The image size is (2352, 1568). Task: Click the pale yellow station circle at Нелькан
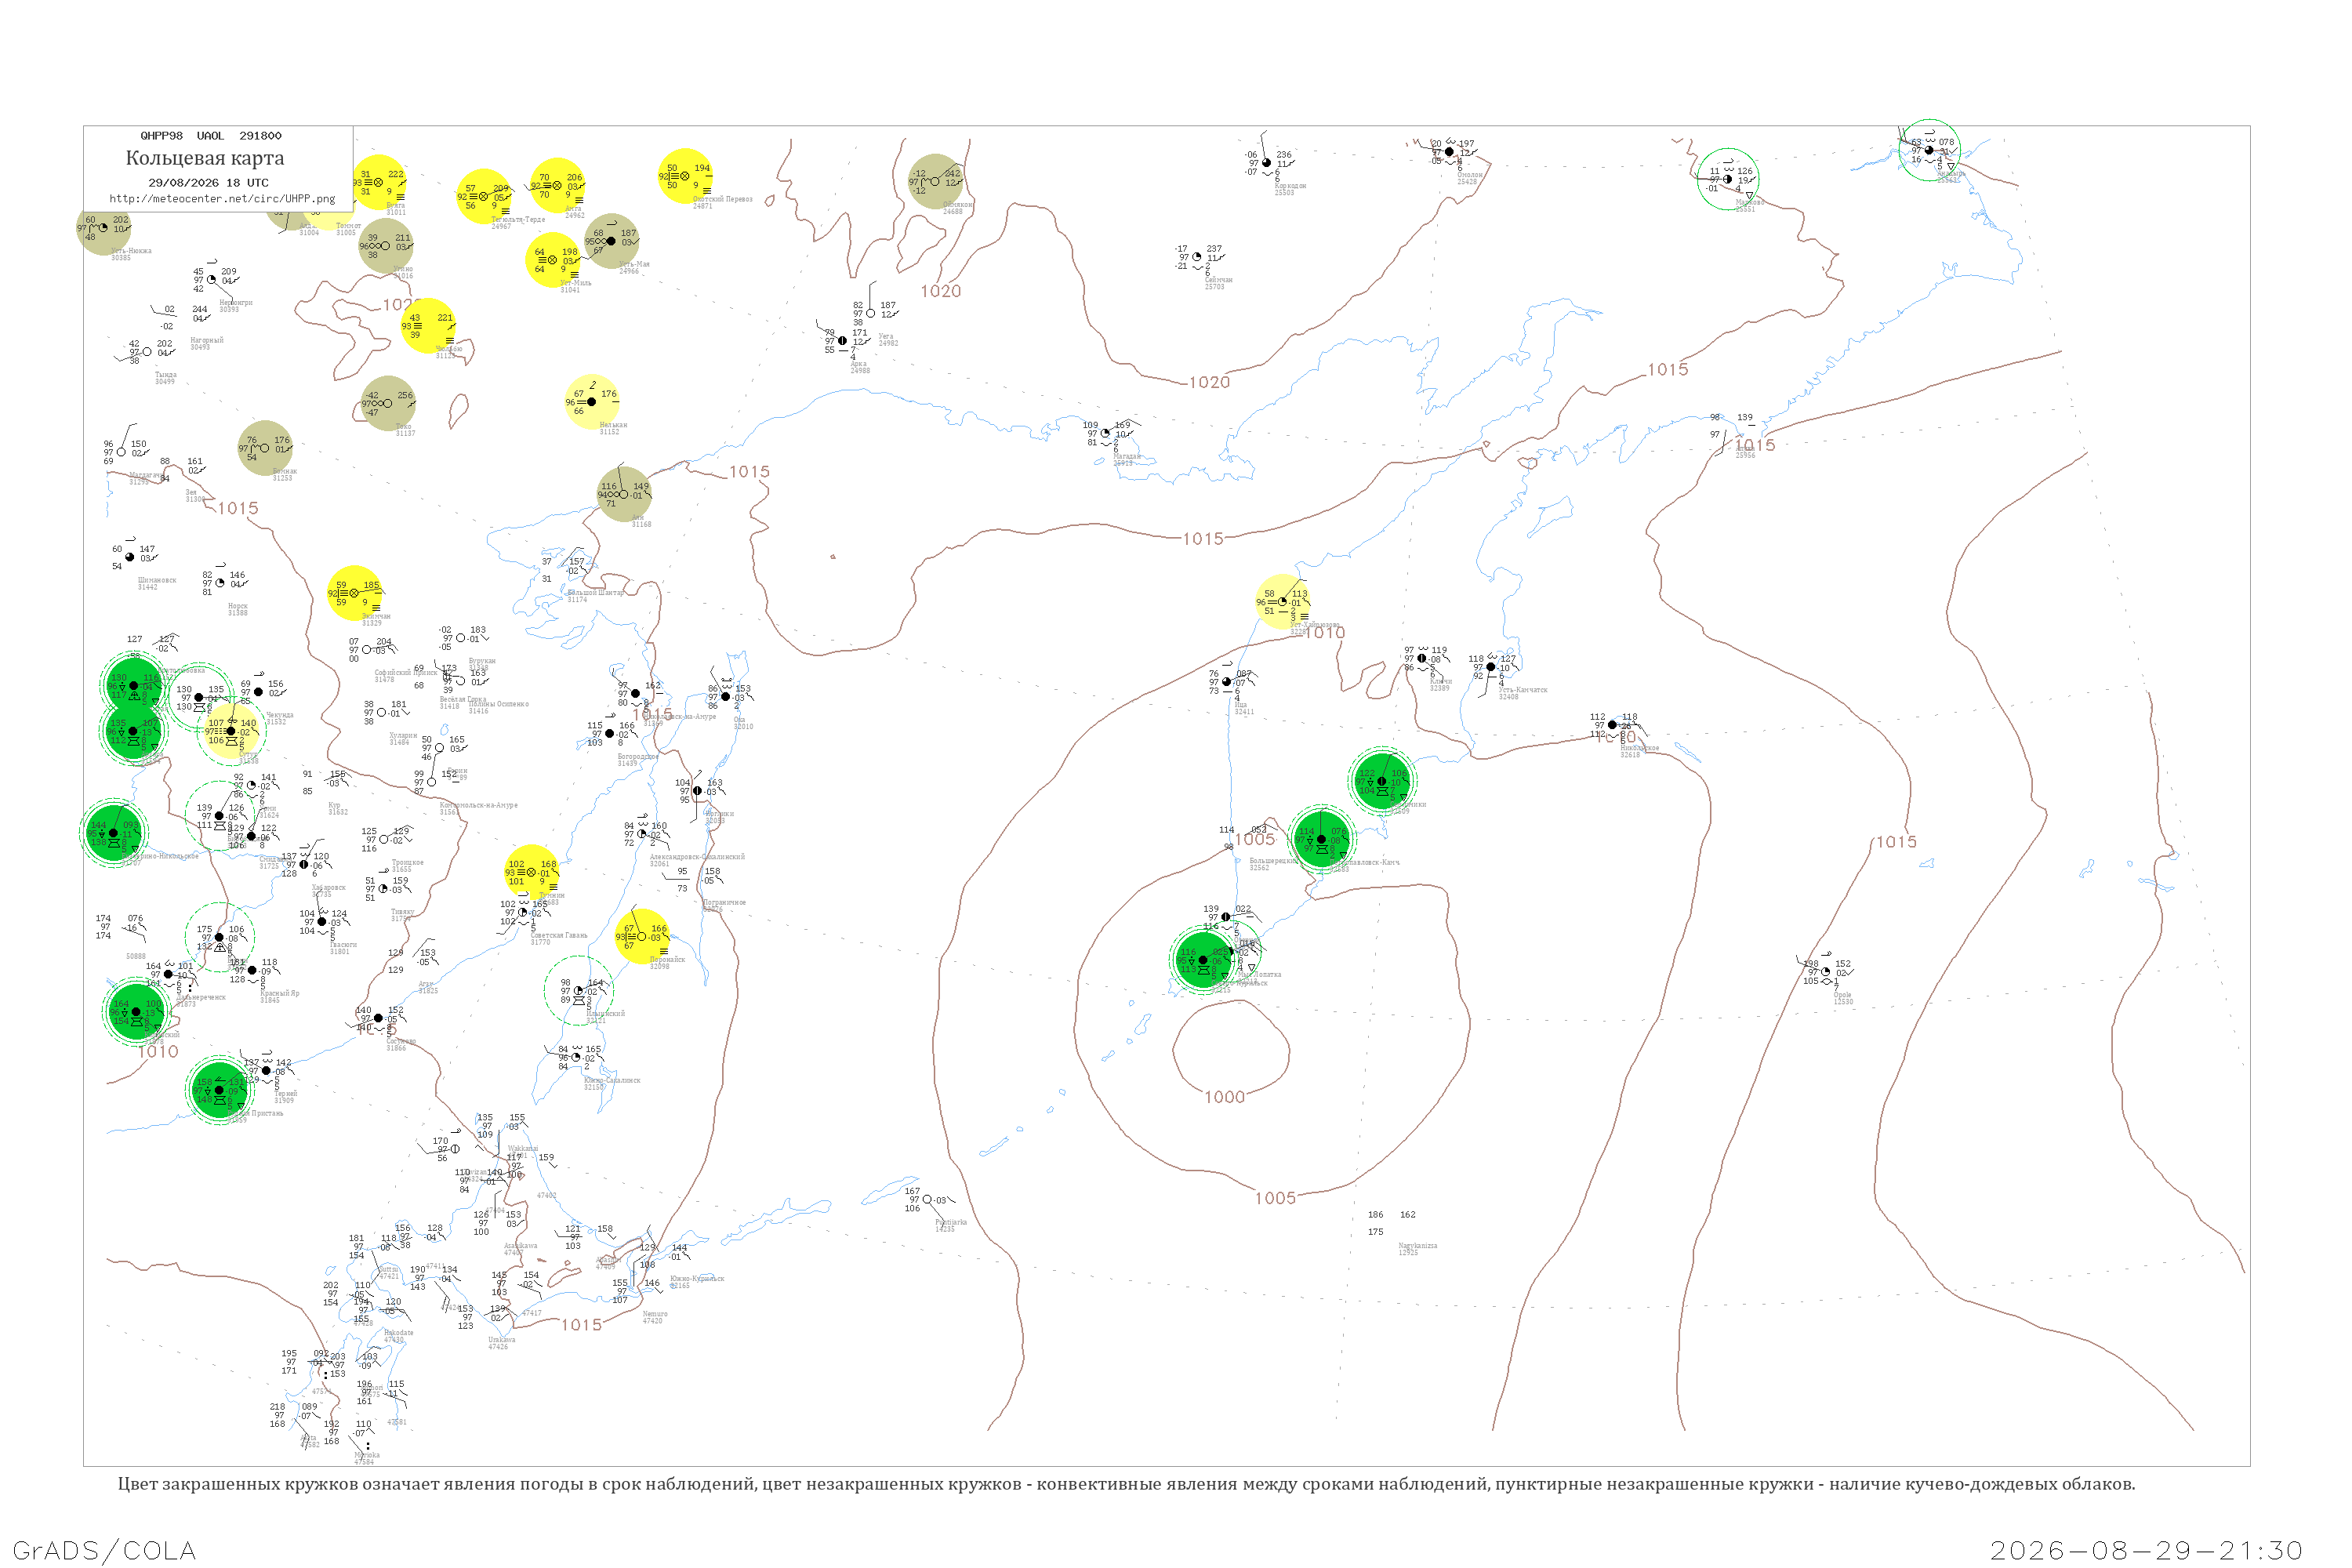[591, 402]
